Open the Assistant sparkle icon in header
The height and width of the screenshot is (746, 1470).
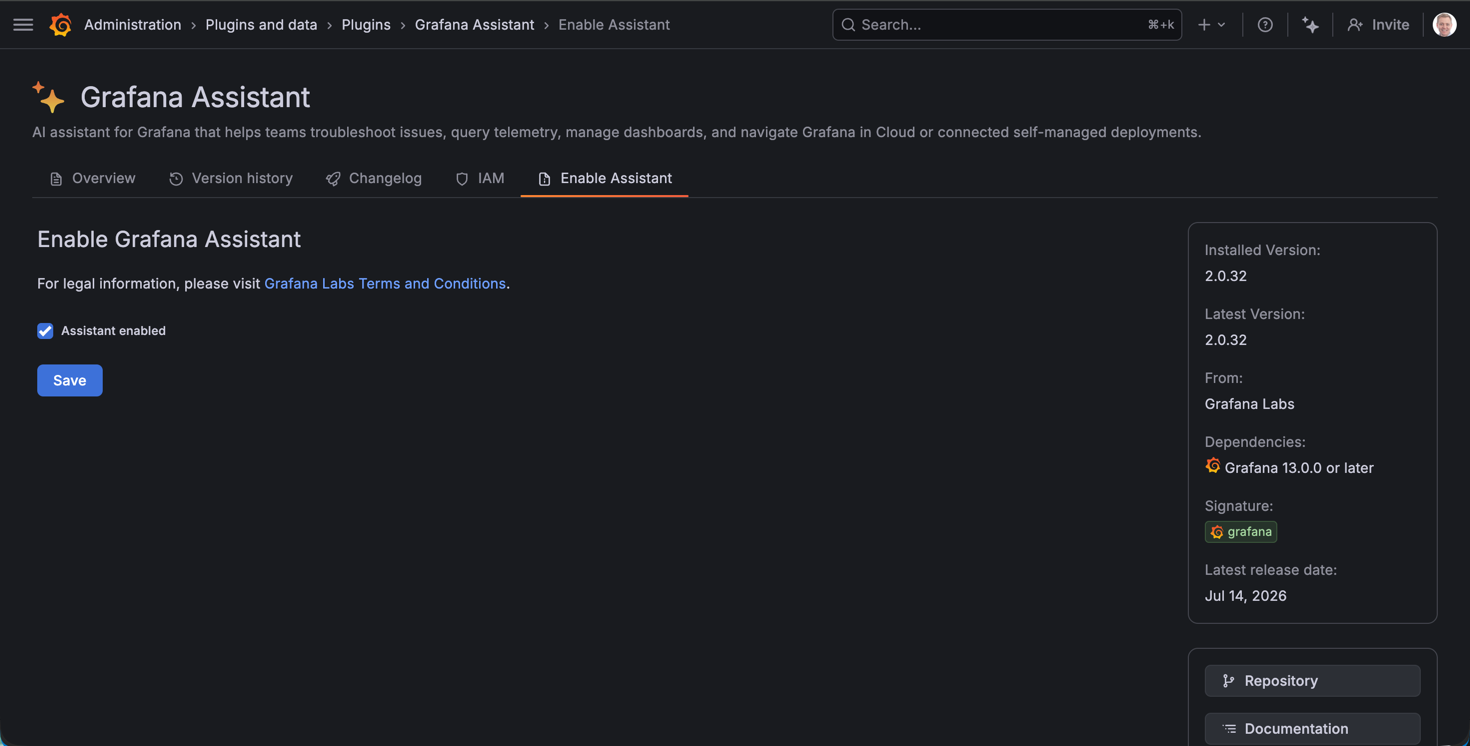pos(1310,25)
